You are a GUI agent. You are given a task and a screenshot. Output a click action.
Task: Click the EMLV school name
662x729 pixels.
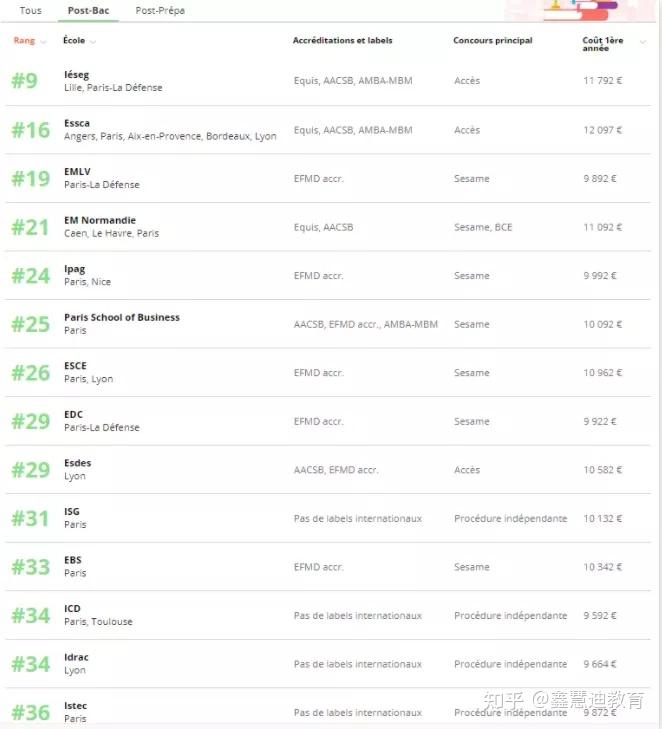tap(78, 172)
